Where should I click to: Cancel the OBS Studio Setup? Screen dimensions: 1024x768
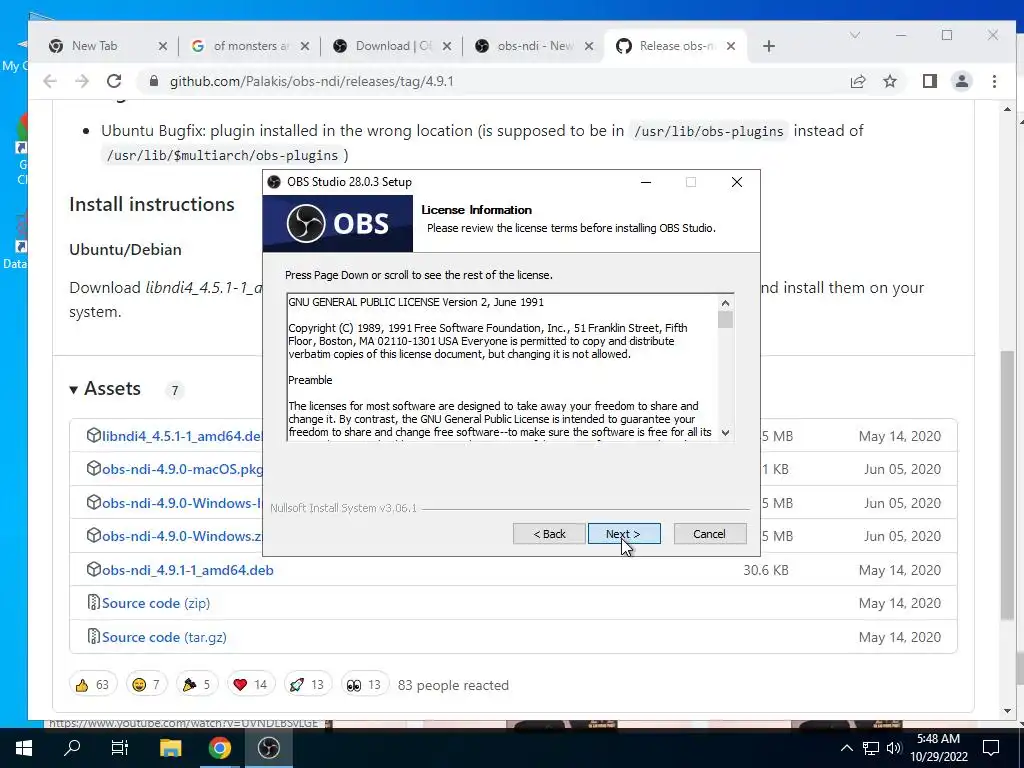click(709, 534)
